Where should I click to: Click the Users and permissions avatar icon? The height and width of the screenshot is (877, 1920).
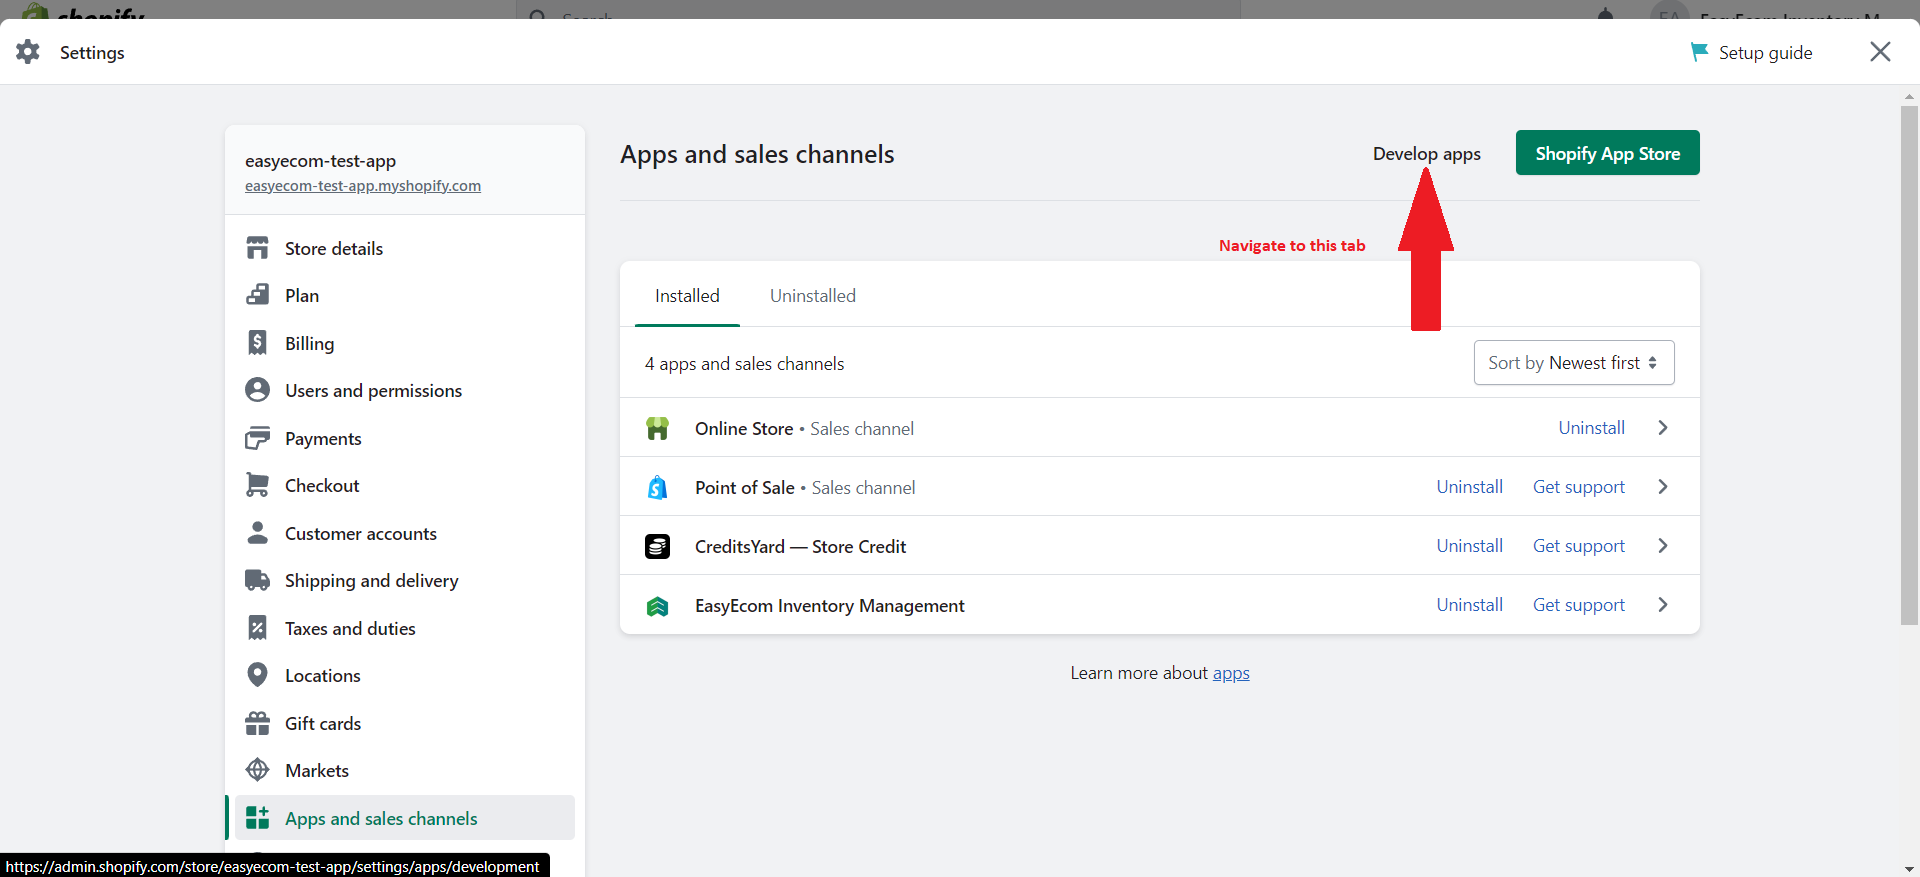pyautogui.click(x=258, y=390)
